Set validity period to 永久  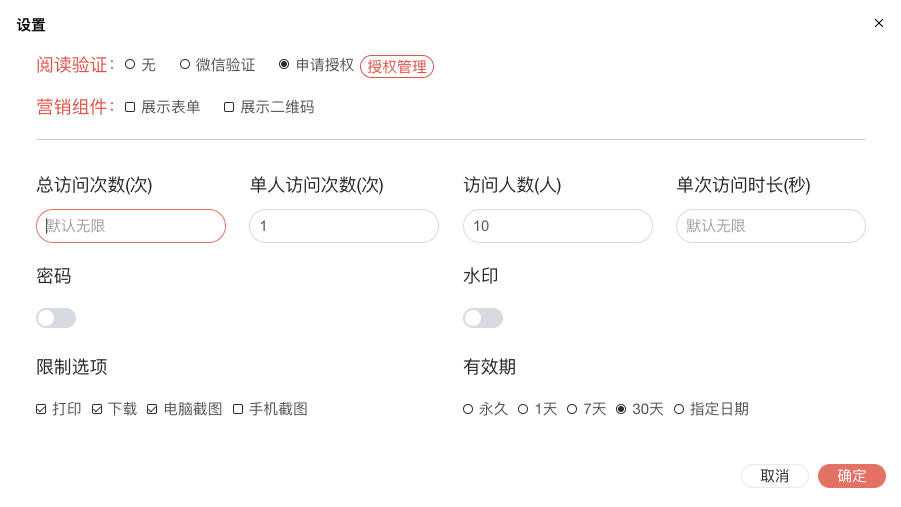[468, 409]
